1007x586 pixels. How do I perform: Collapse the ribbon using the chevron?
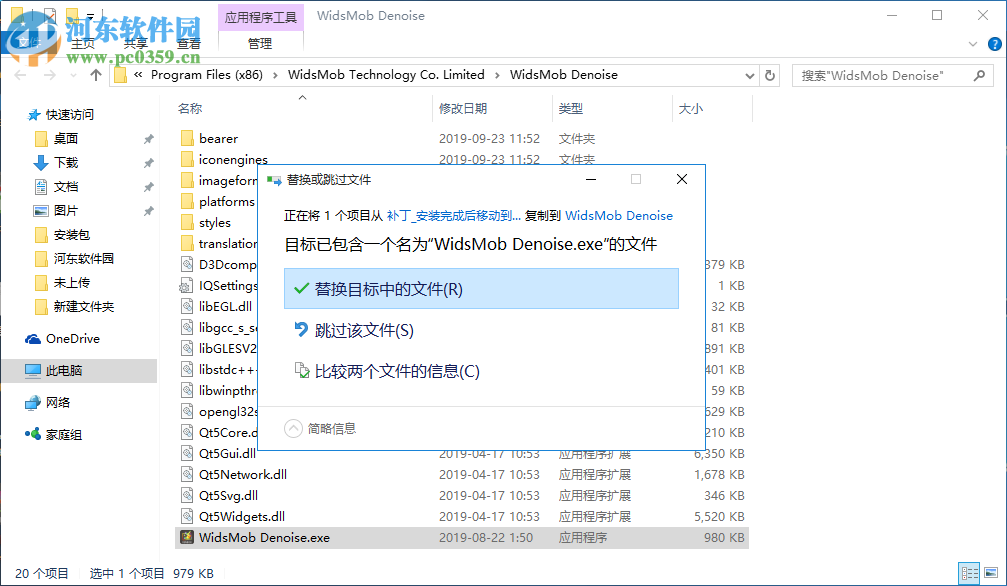(x=971, y=44)
